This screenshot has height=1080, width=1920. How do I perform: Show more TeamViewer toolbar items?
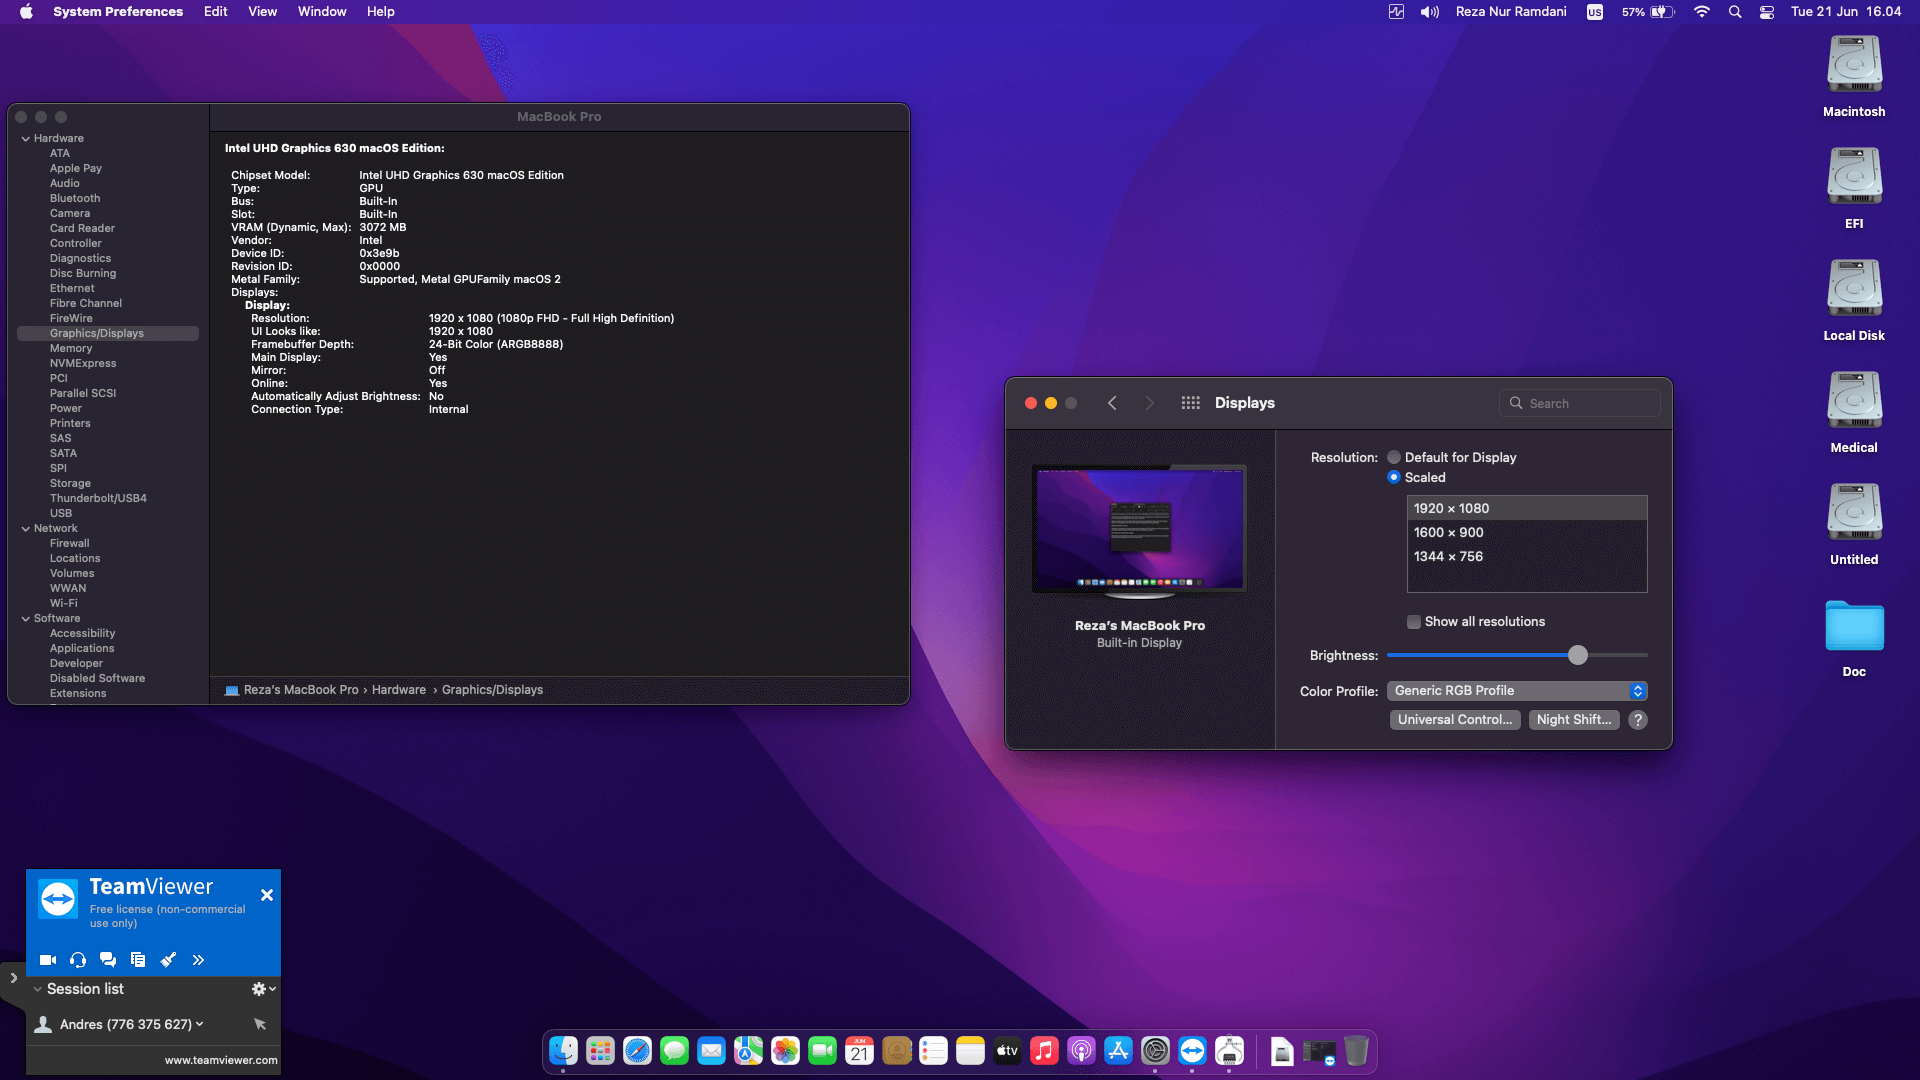pyautogui.click(x=198, y=960)
